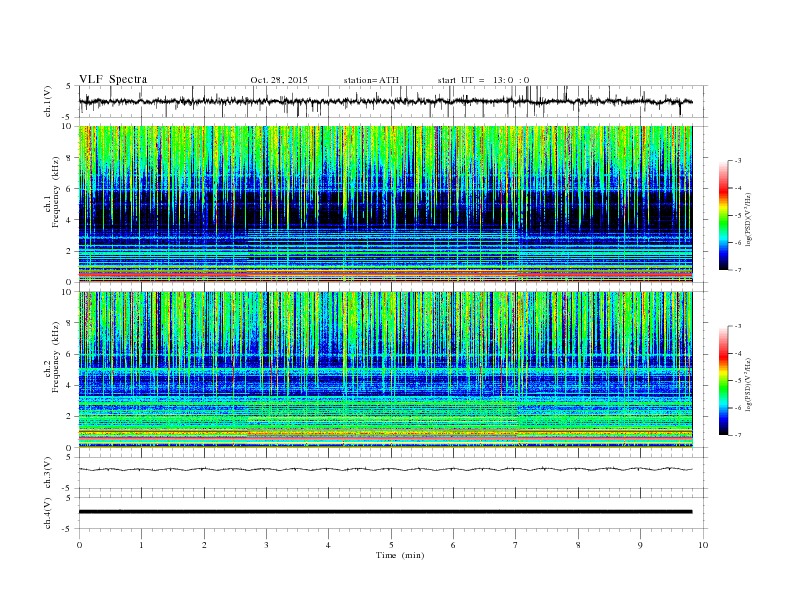The width and height of the screenshot is (792, 612).
Task: Click the 'ch.1(V)' waveform axis label
Action: [x=48, y=101]
